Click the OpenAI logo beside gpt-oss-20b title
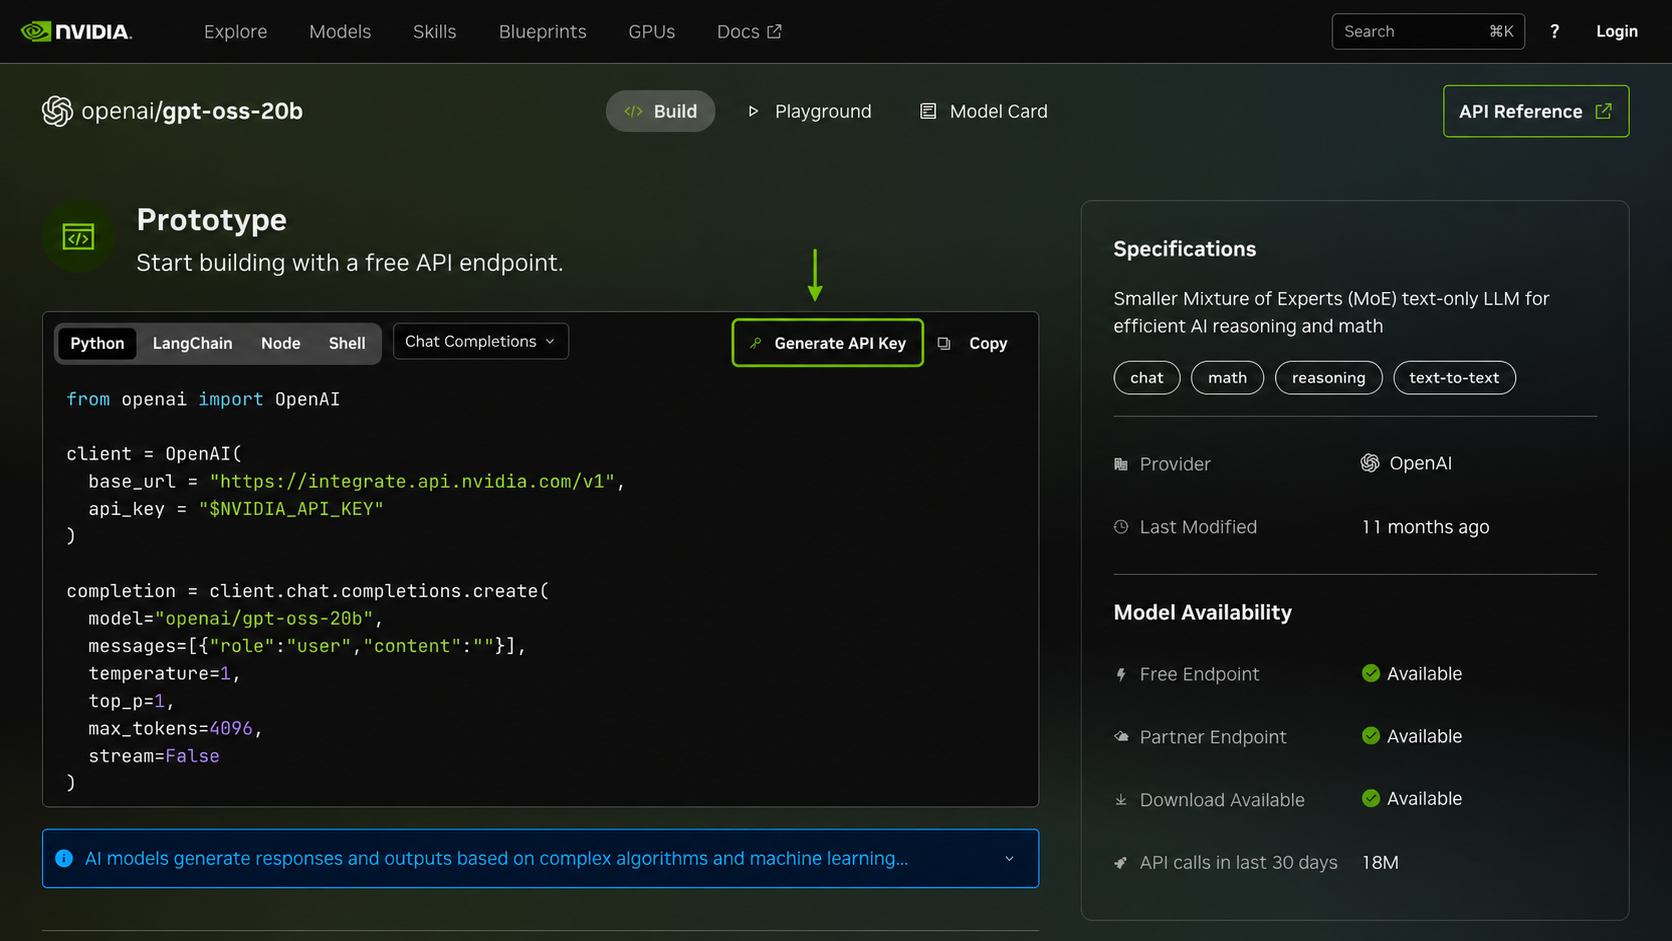The height and width of the screenshot is (941, 1672). tap(57, 111)
